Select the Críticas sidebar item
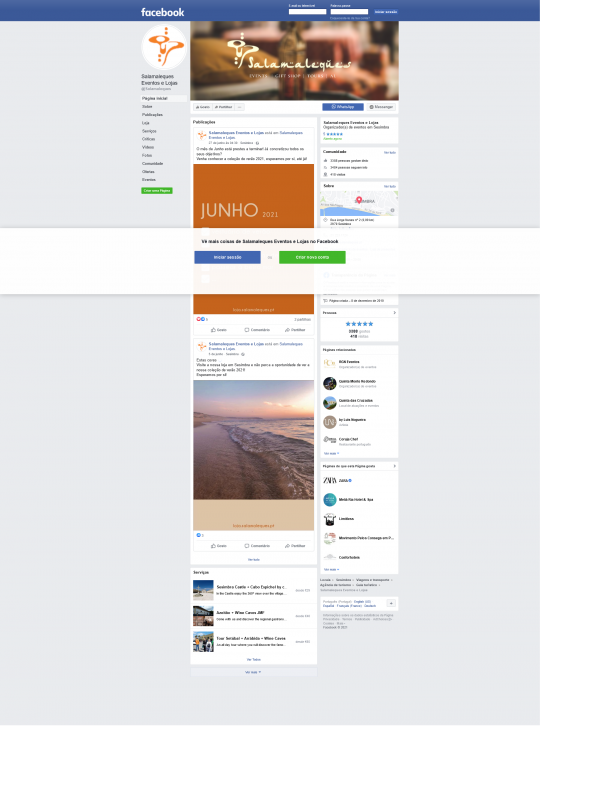The height and width of the screenshot is (806, 600). coord(148,139)
